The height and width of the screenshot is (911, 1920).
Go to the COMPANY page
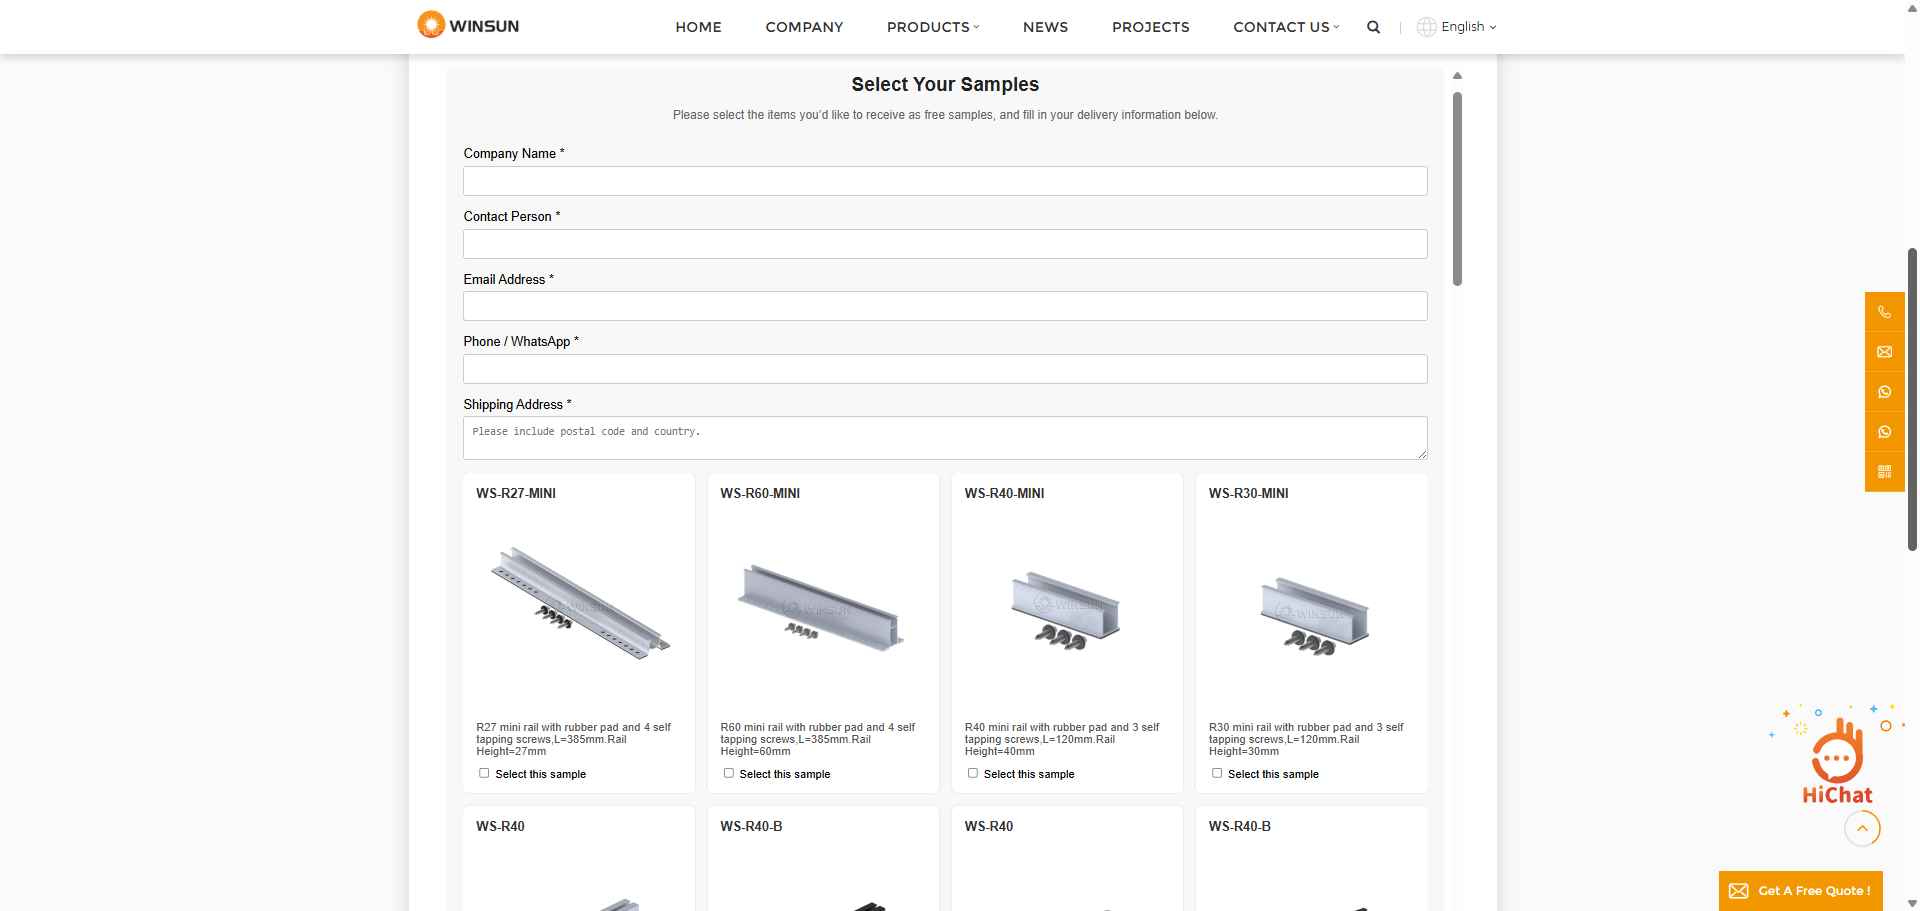click(804, 27)
